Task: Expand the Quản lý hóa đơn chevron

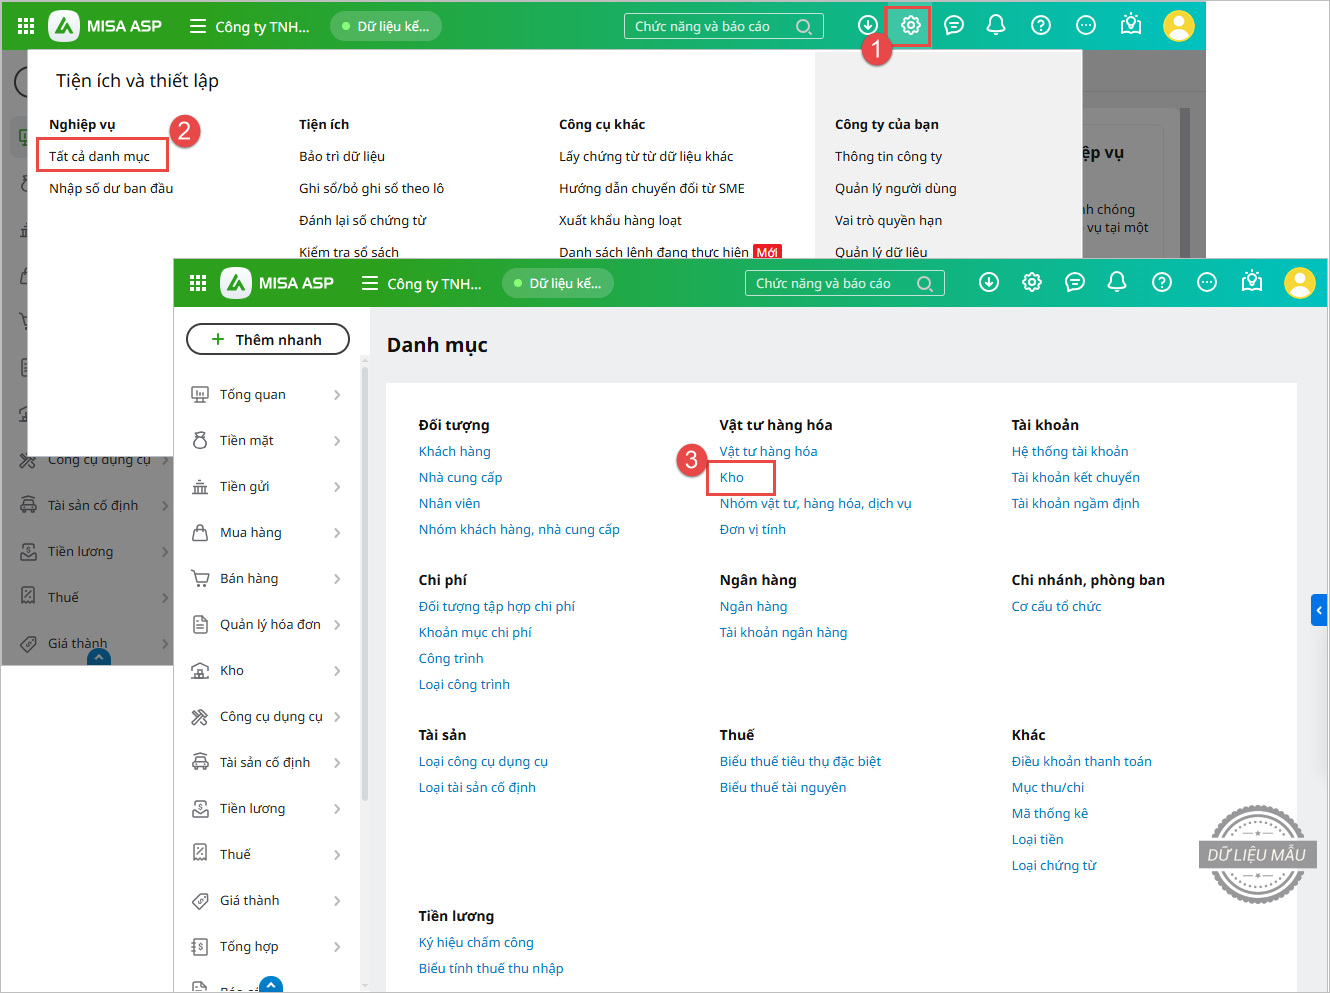Action: [337, 625]
